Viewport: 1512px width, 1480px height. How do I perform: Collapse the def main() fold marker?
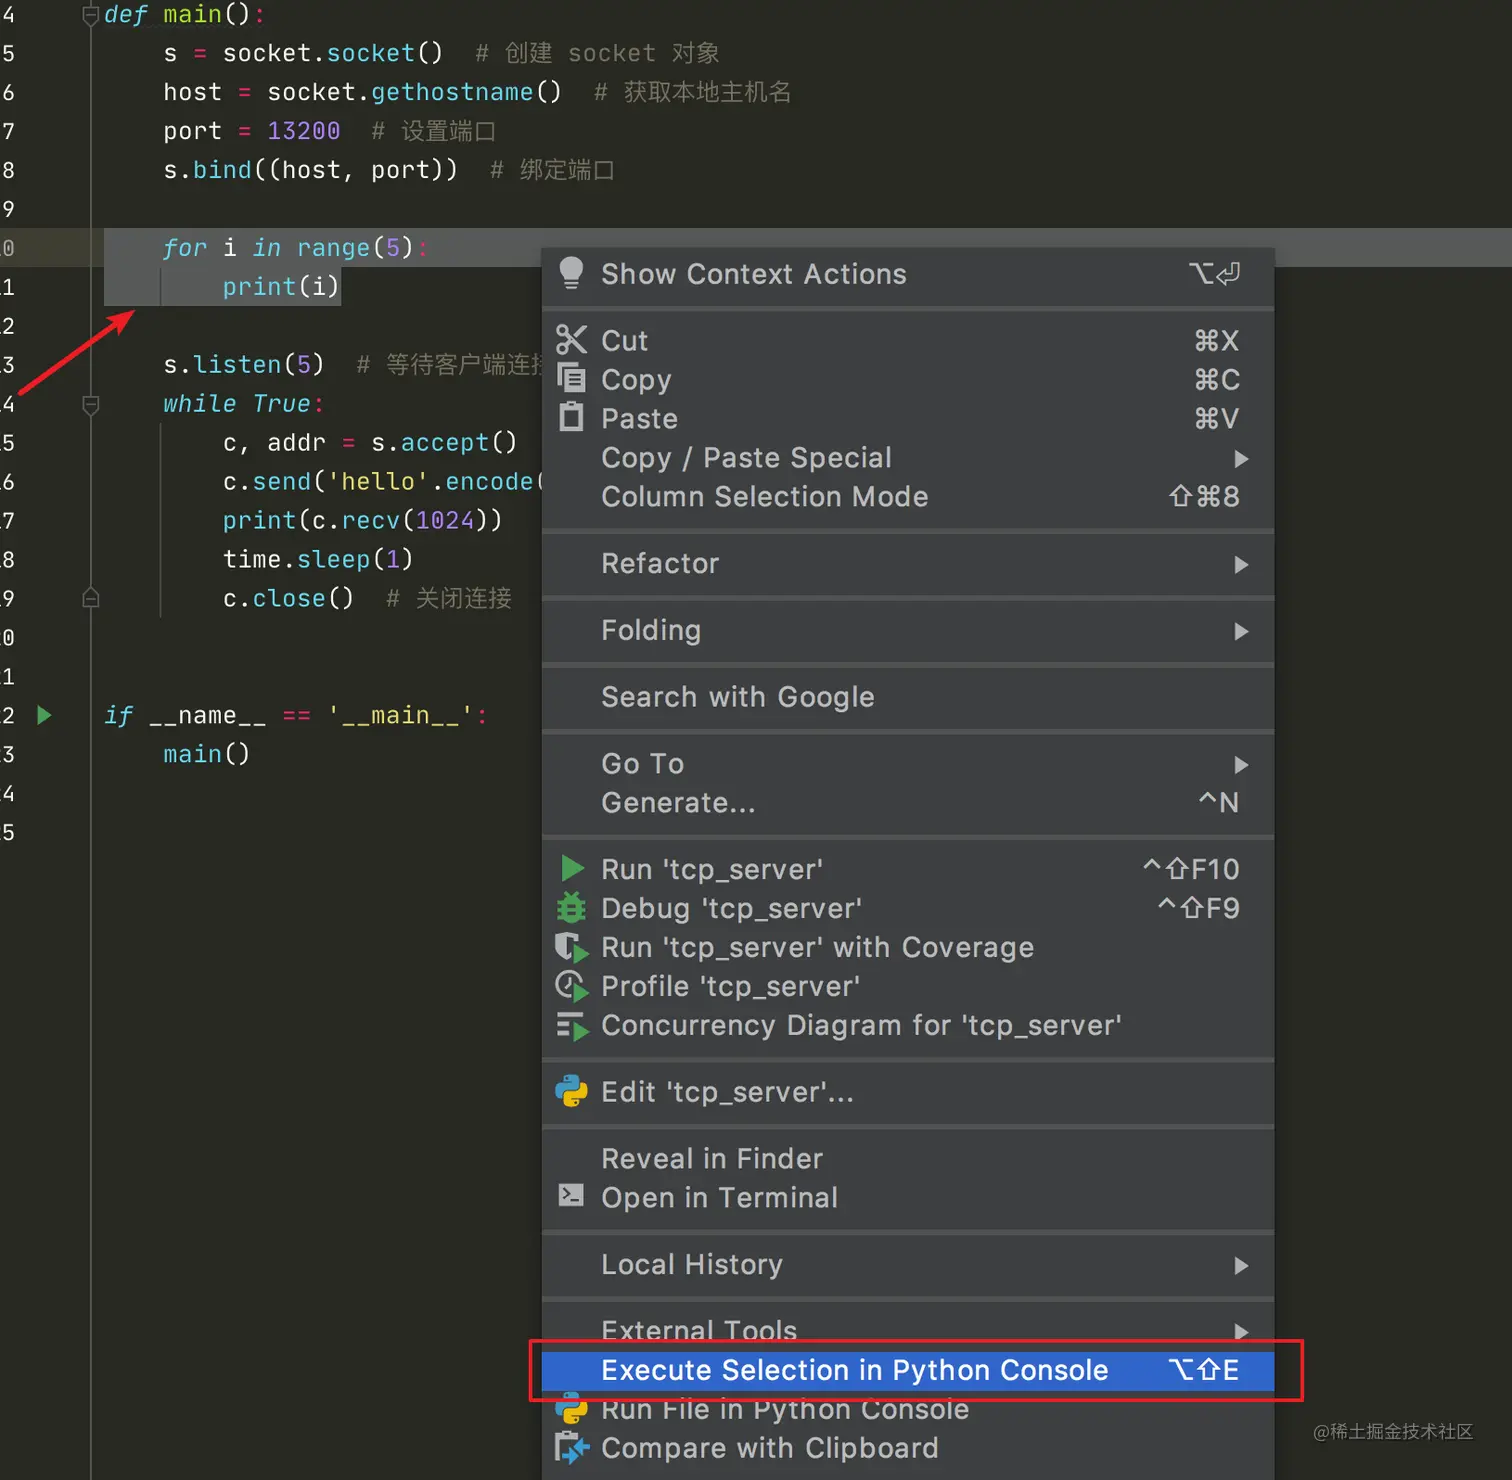click(x=90, y=15)
